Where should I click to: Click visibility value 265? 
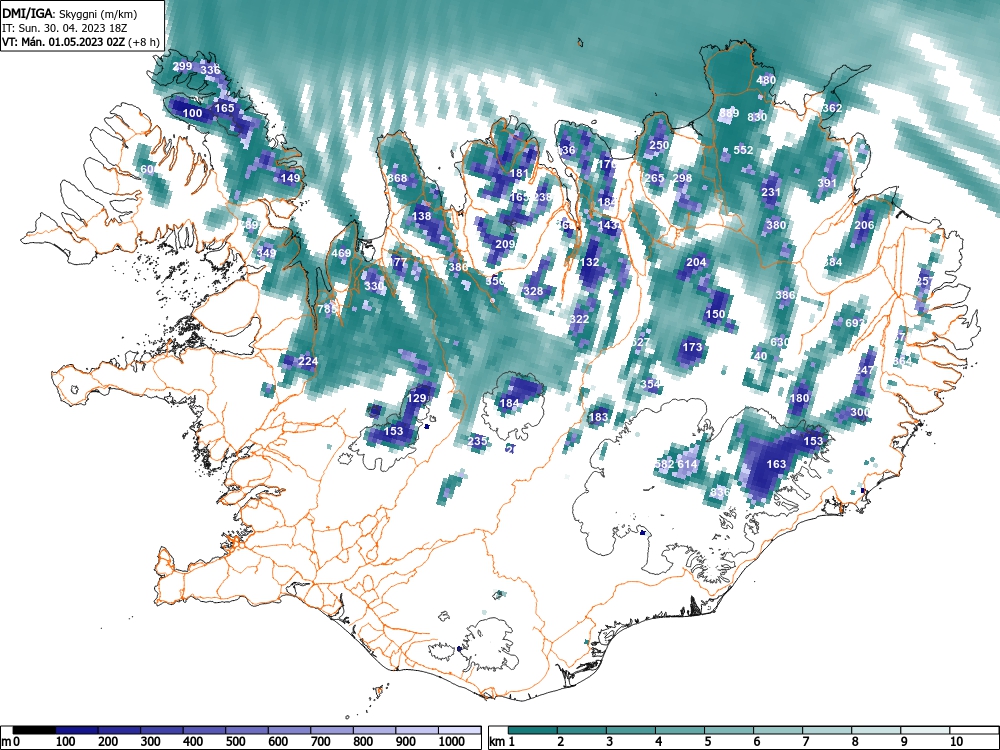pyautogui.click(x=654, y=179)
